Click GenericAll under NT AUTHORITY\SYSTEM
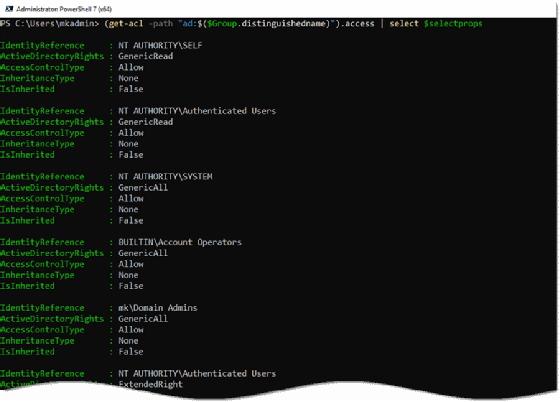This screenshot has height=402, width=560. tap(143, 187)
